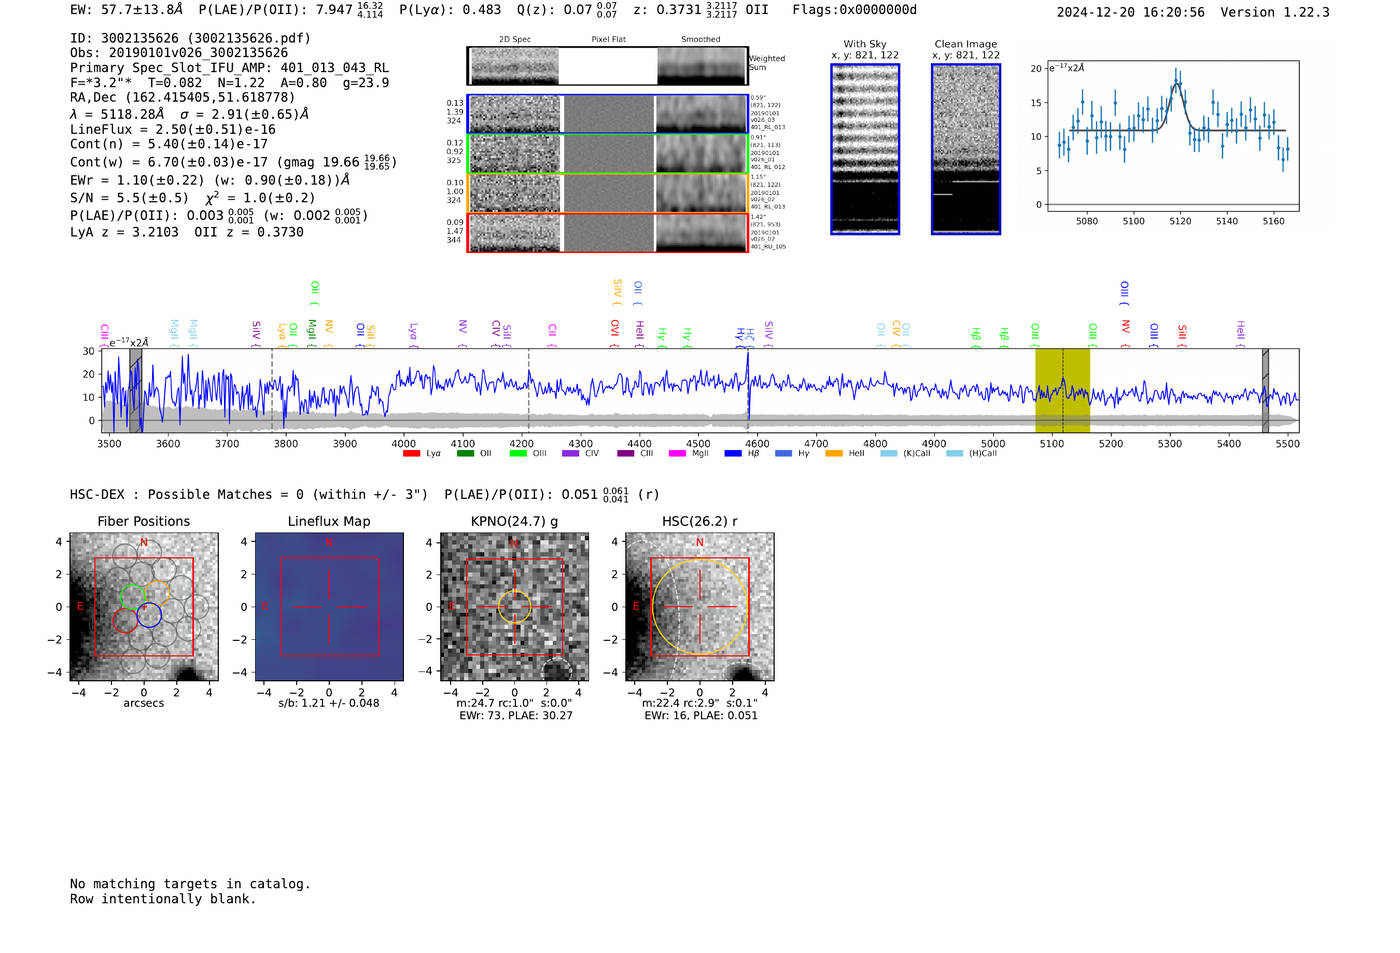Click the blue Hβ legend swatch
The image size is (1400, 953).
(x=733, y=454)
